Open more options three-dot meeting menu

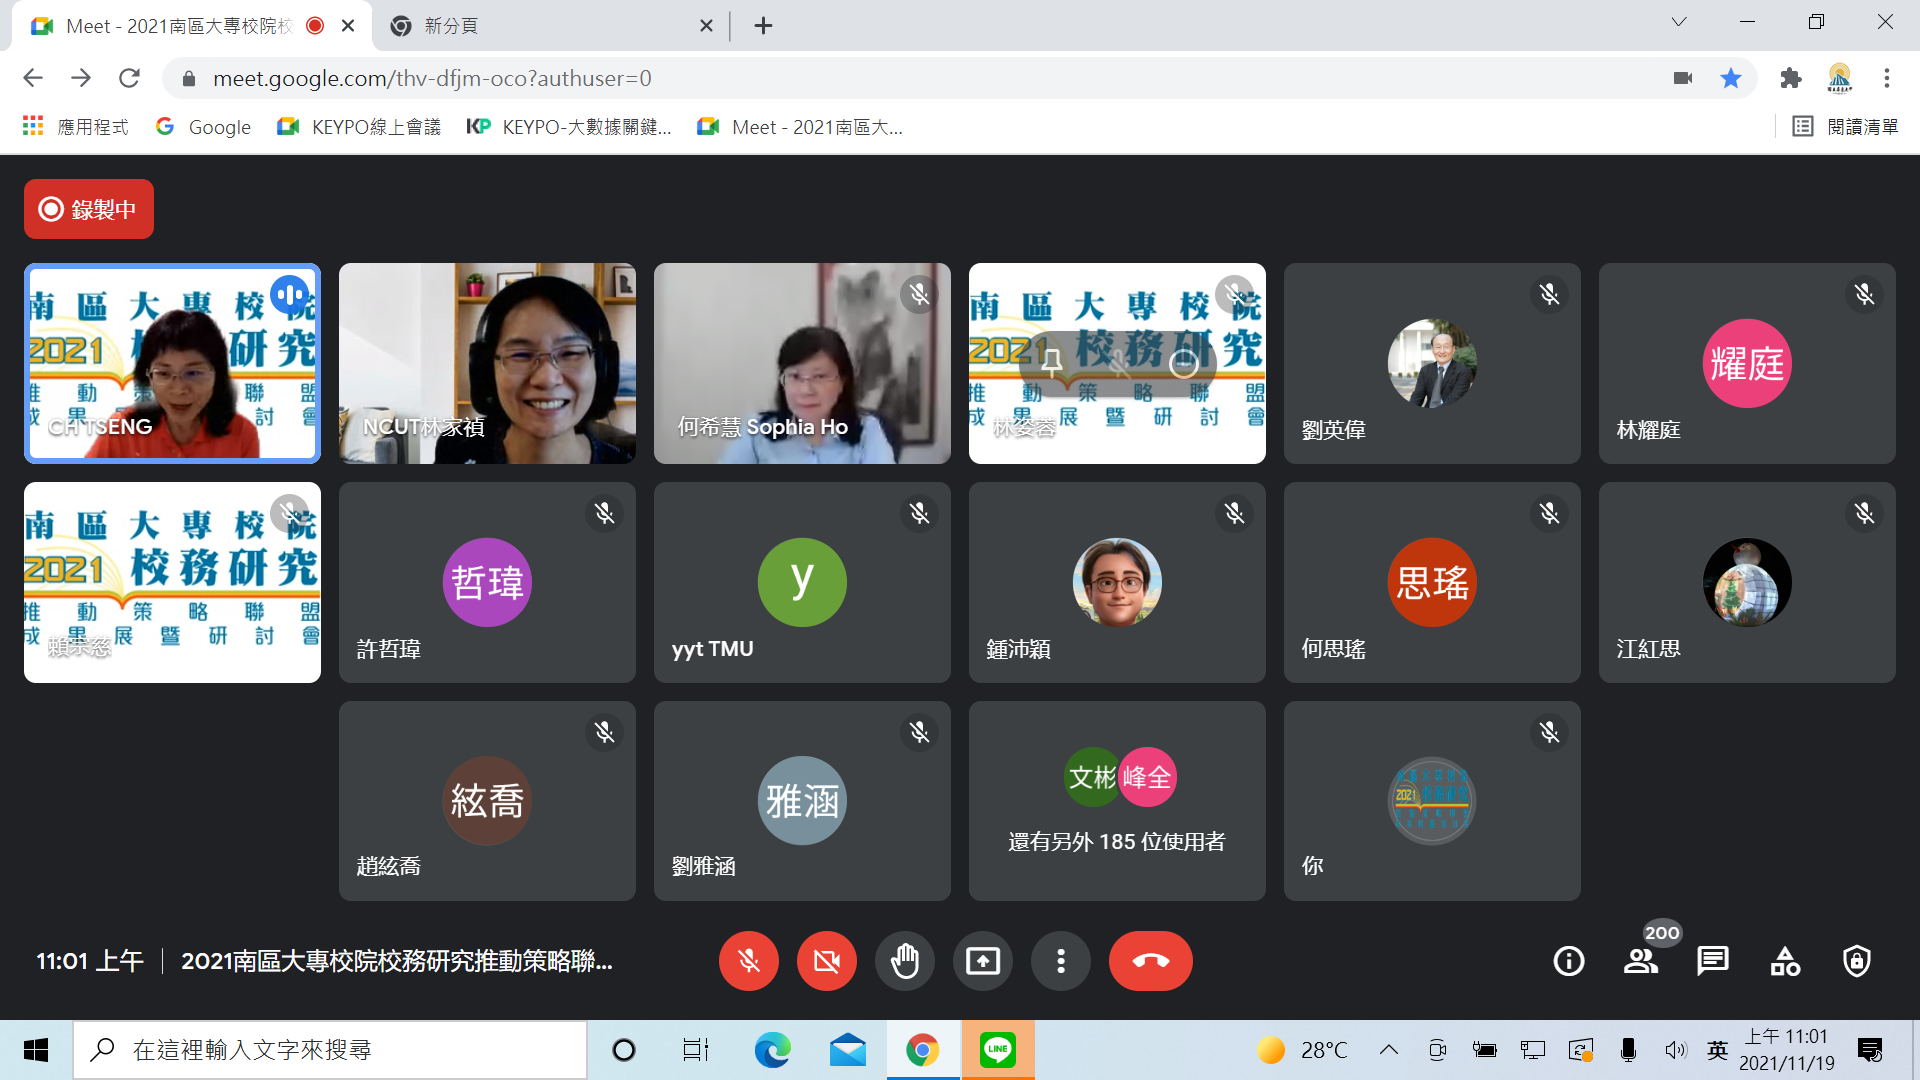coord(1061,961)
